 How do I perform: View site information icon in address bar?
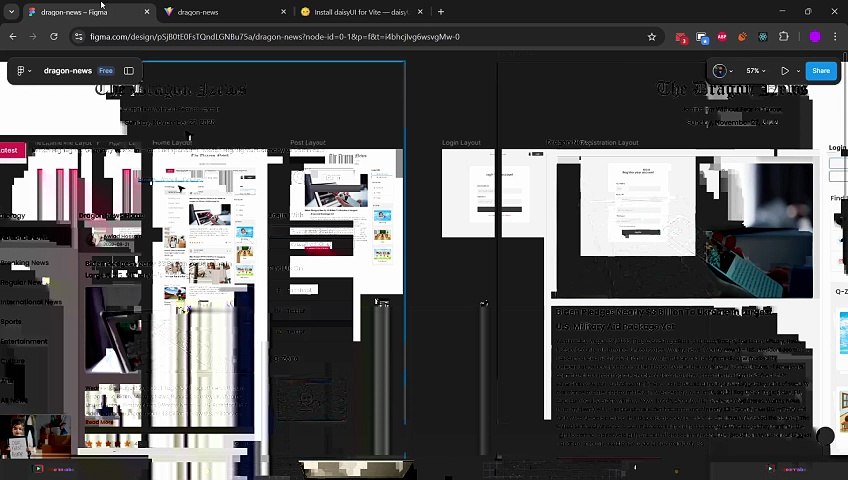tap(79, 37)
